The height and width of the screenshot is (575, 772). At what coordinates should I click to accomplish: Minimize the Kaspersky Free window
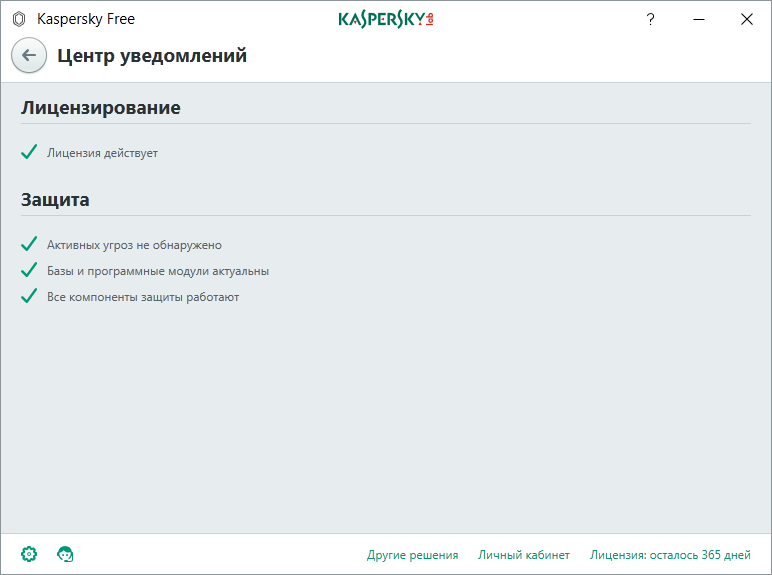coord(699,19)
